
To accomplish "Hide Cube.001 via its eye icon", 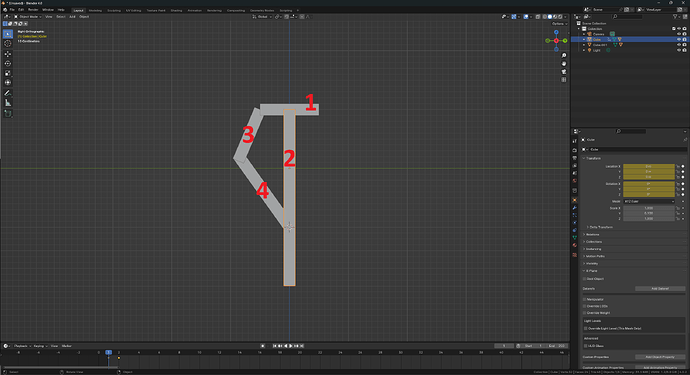I will (x=679, y=45).
